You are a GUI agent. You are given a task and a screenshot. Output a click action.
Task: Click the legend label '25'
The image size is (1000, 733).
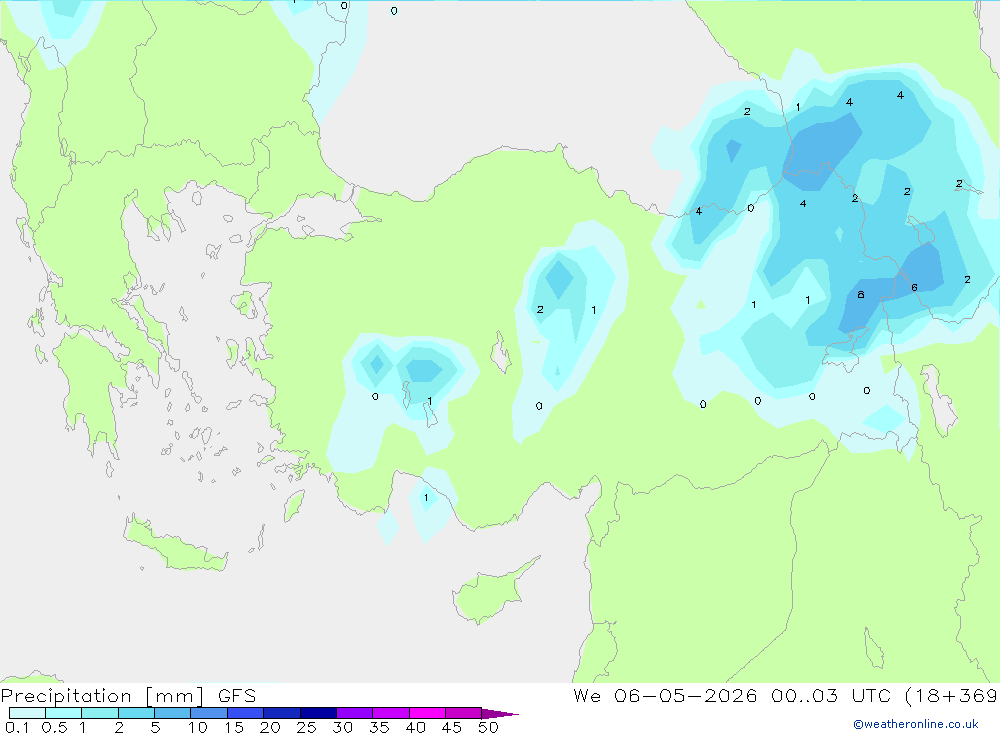coord(306,727)
